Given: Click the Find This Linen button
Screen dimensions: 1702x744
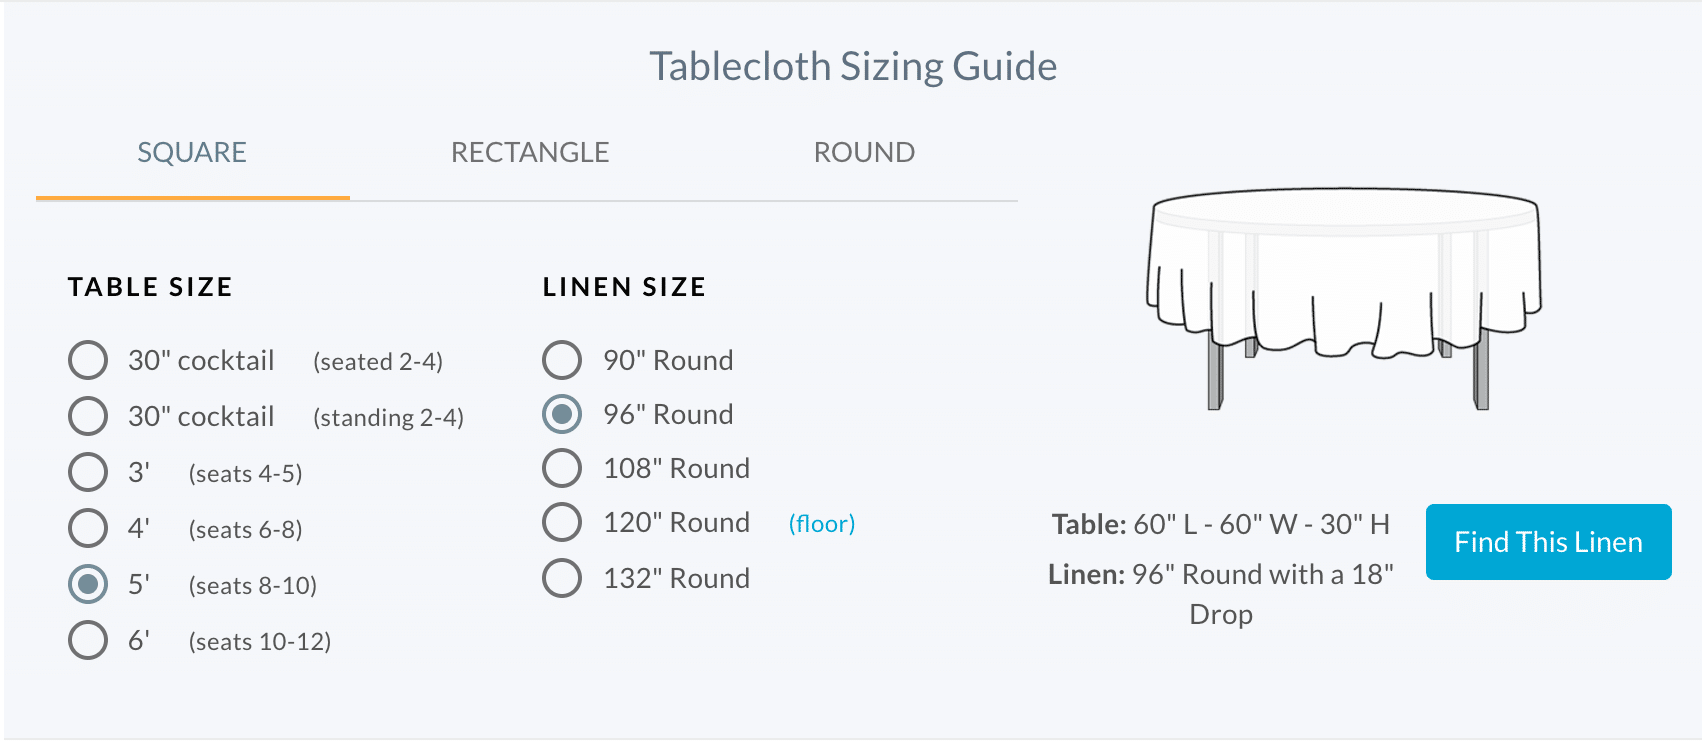Looking at the screenshot, I should [x=1548, y=542].
